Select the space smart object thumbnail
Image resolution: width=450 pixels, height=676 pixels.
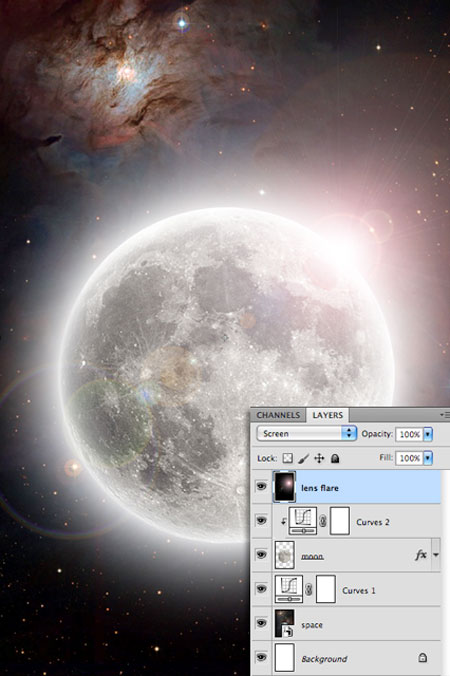284,623
